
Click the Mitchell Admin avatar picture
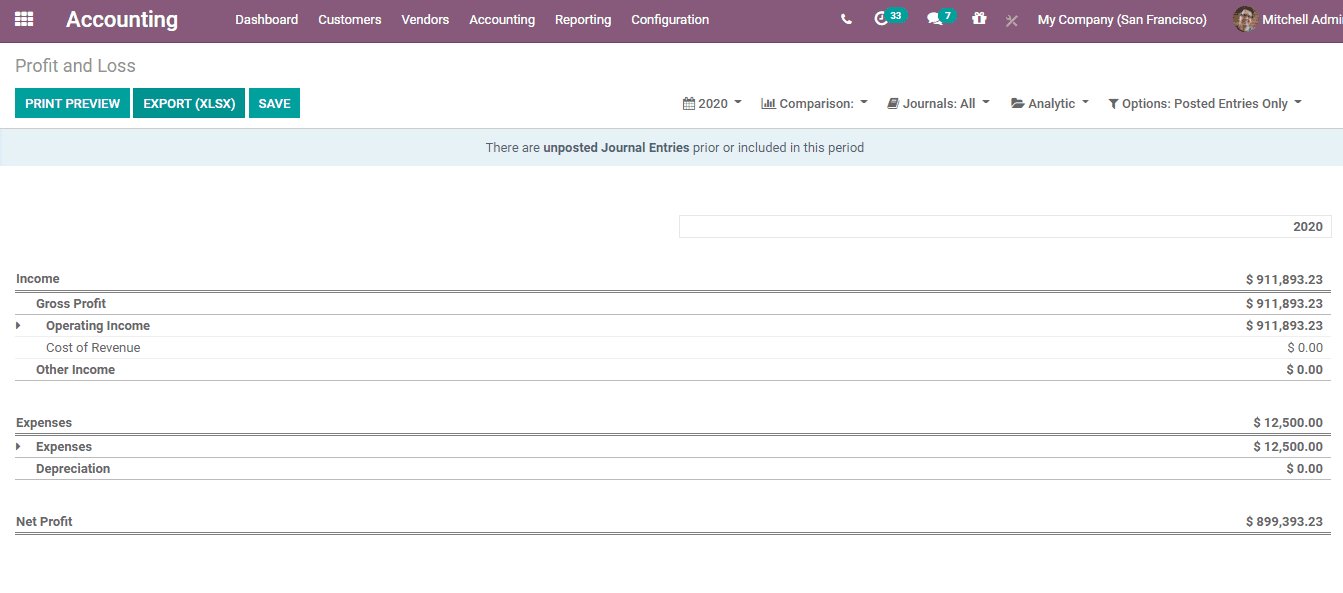tap(1246, 19)
